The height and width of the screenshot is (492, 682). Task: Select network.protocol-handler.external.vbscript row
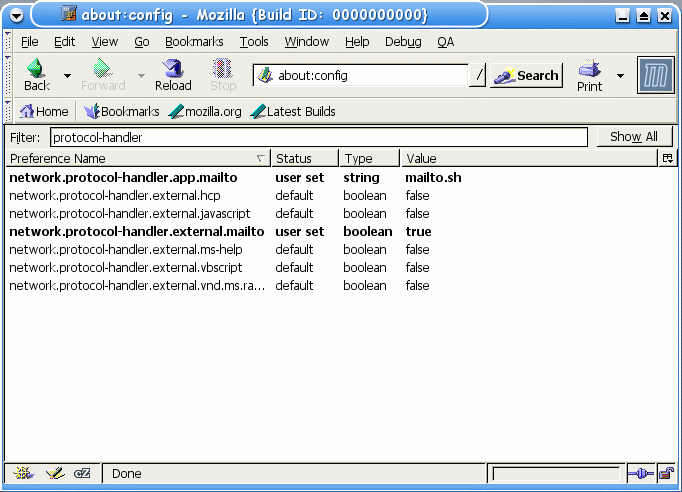341,268
